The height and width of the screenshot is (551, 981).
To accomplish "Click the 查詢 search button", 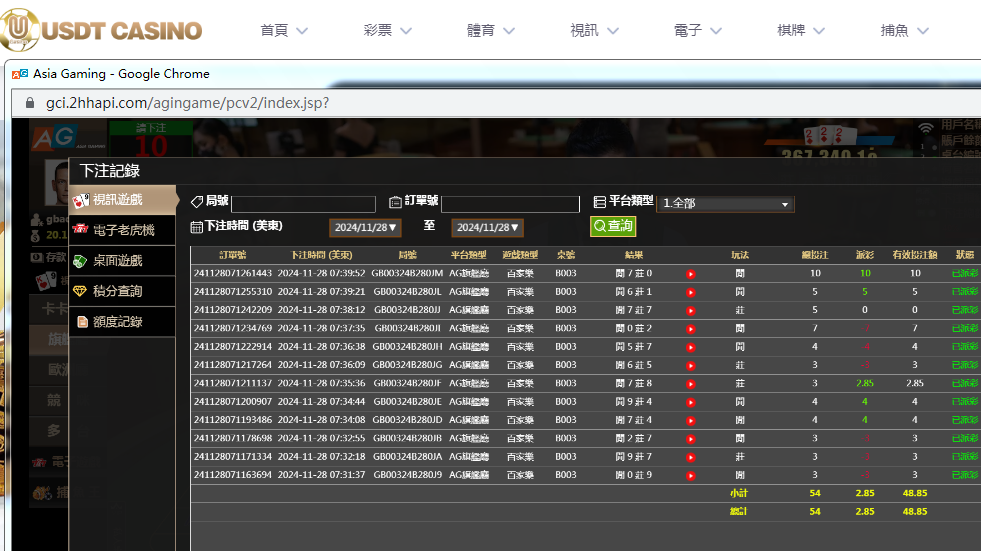I will point(613,227).
